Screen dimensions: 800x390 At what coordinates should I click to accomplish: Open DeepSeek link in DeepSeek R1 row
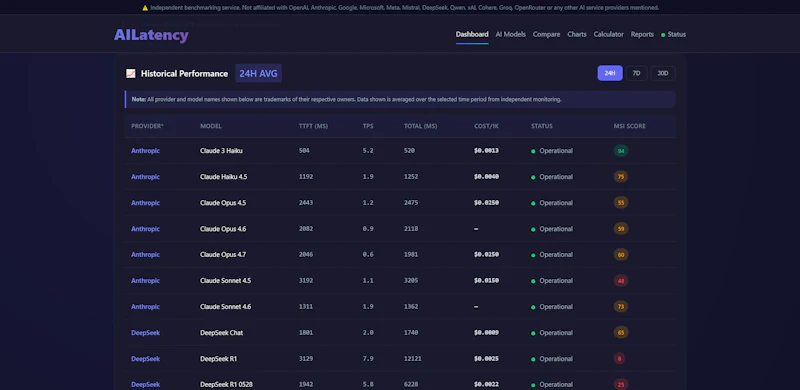tap(145, 358)
